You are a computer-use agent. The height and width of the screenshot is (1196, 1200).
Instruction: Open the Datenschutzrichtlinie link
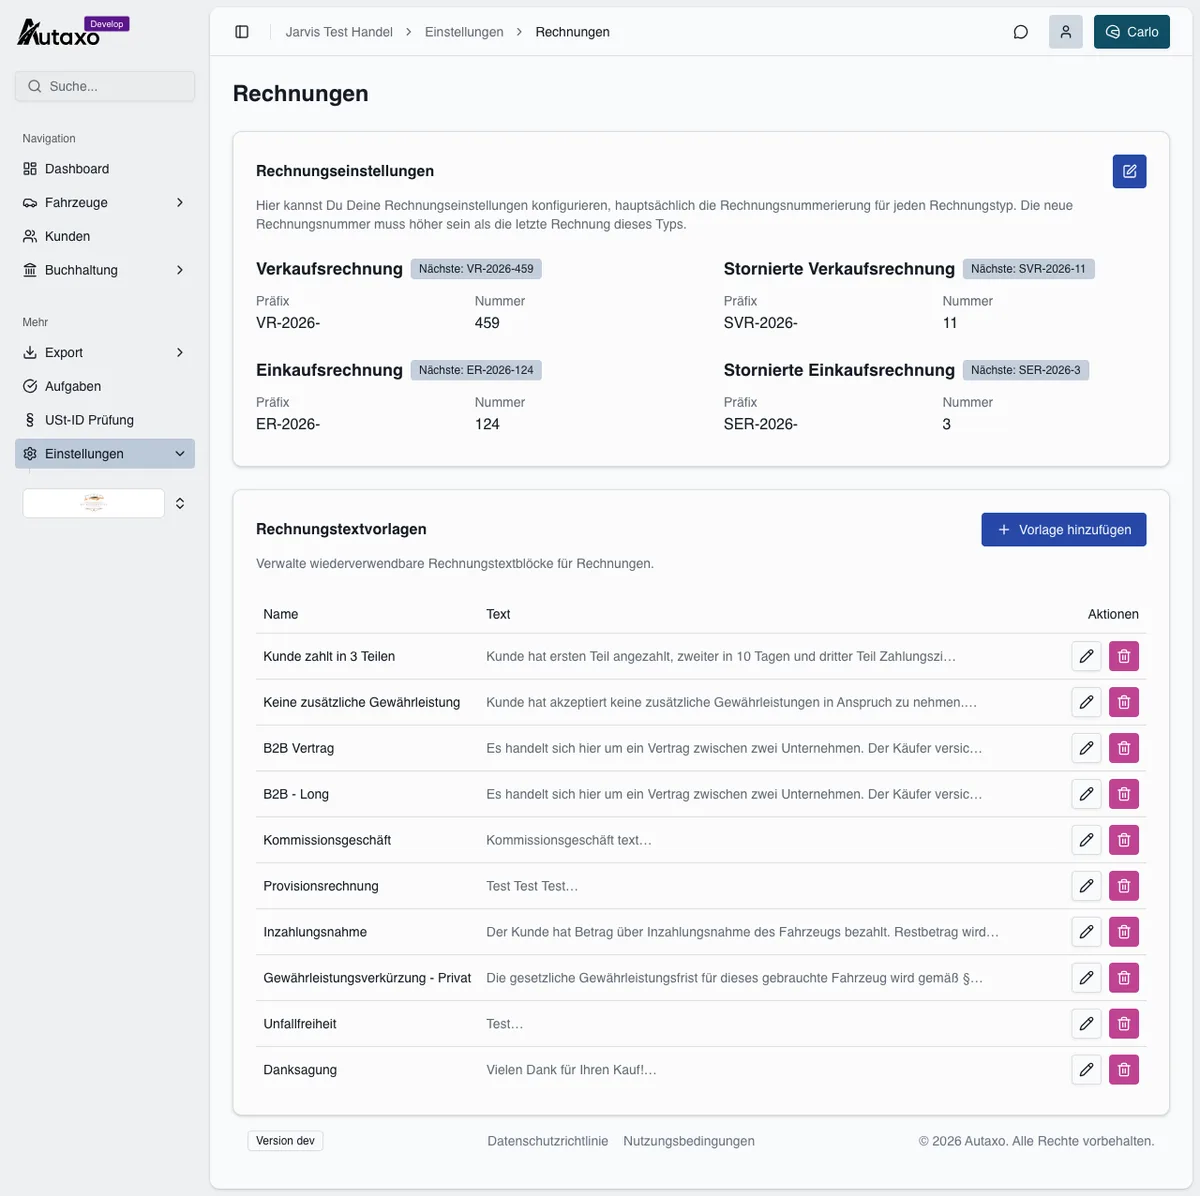(x=548, y=1141)
